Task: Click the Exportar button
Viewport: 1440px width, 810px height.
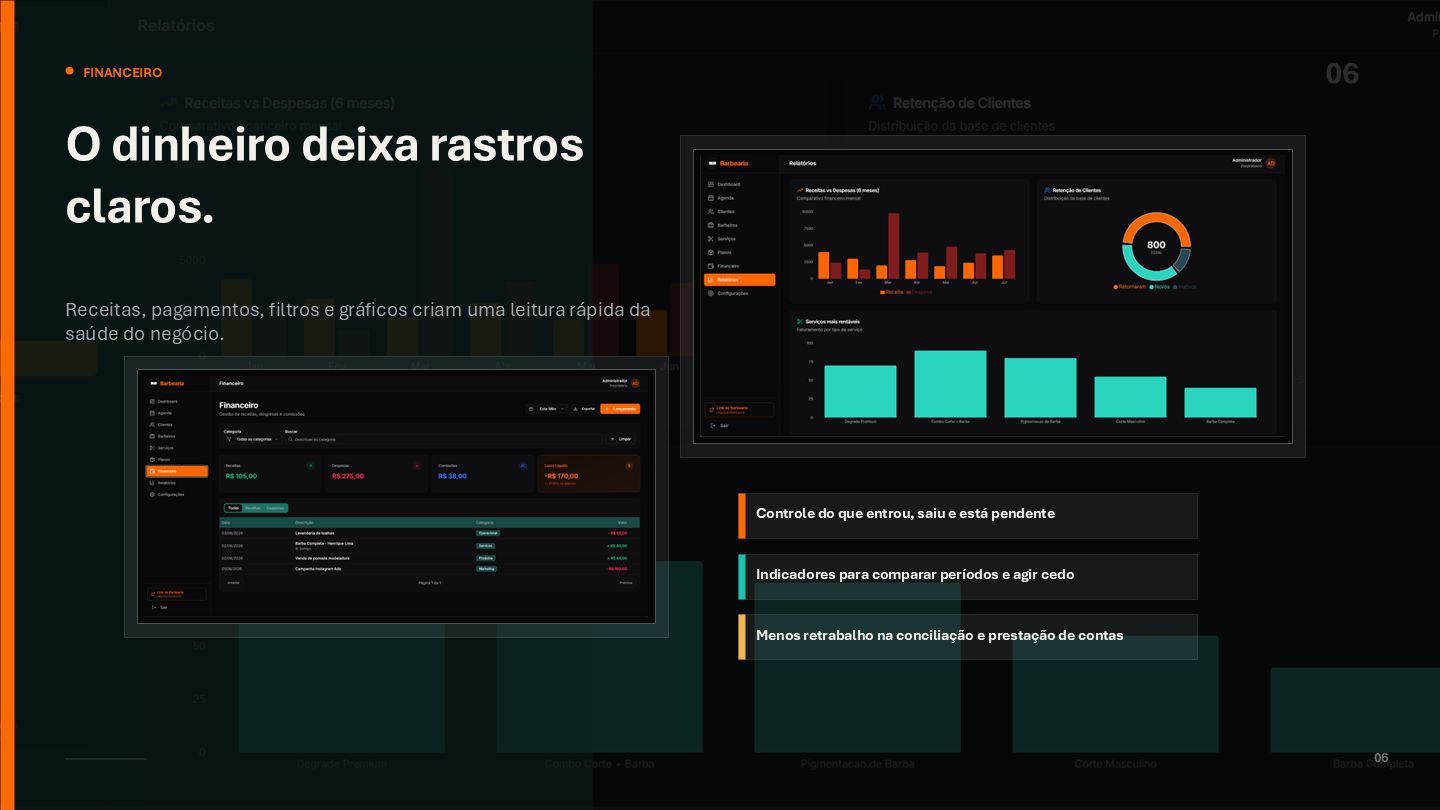Action: [x=584, y=409]
